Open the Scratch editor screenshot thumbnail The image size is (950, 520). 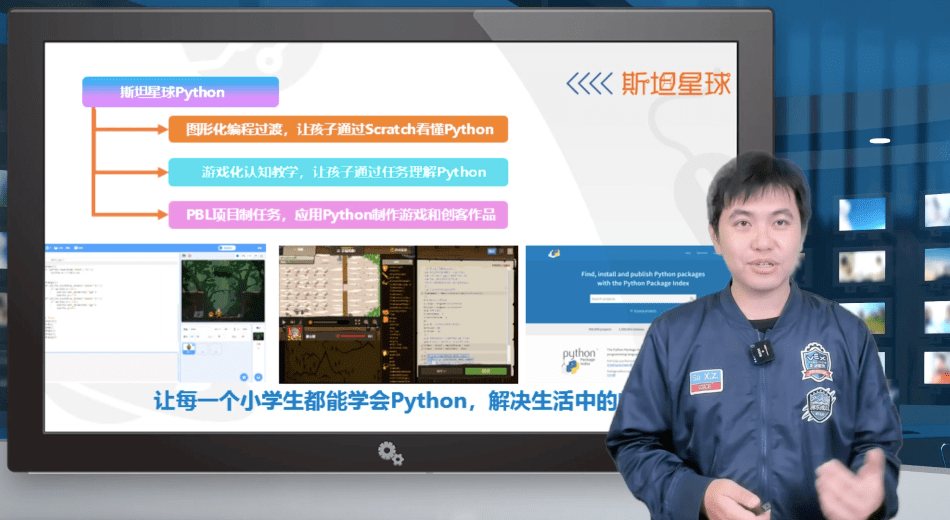(x=157, y=314)
